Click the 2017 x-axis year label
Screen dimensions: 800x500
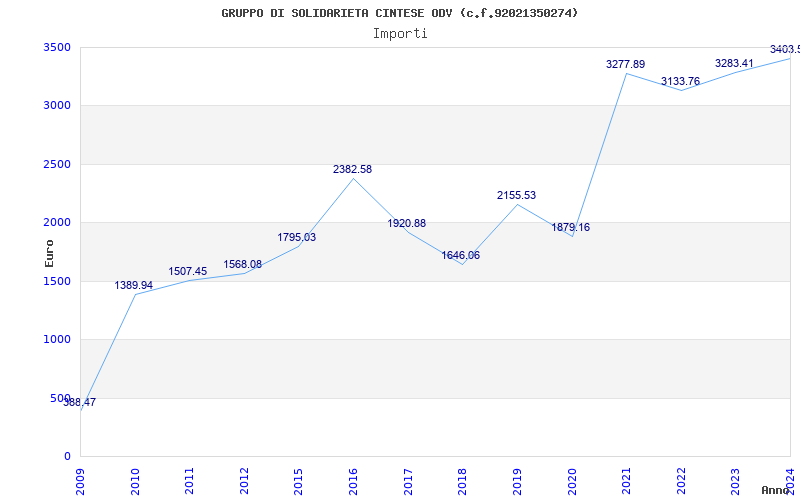click(408, 481)
